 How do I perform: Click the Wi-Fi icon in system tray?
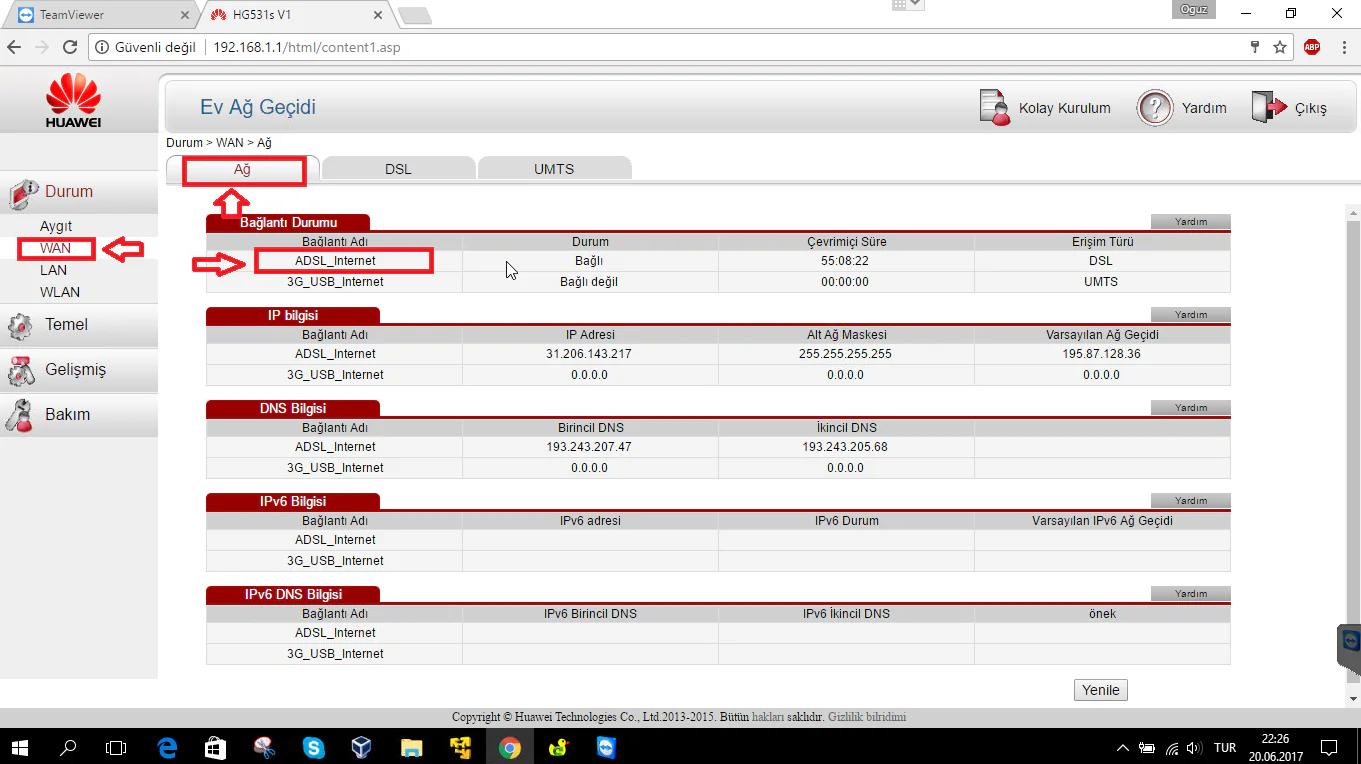pos(1171,748)
